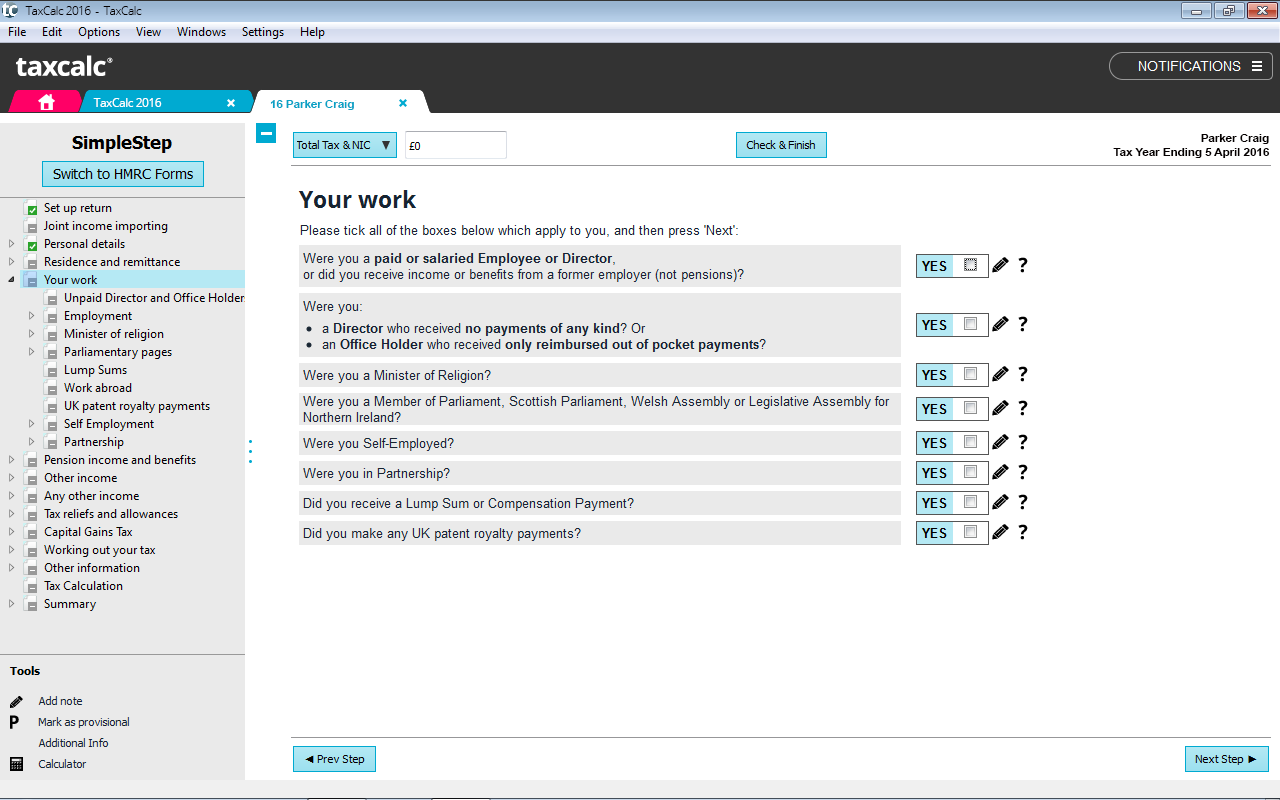This screenshot has width=1280, height=800.
Task: Tick YES for paid or salaried Employee
Action: (970, 266)
